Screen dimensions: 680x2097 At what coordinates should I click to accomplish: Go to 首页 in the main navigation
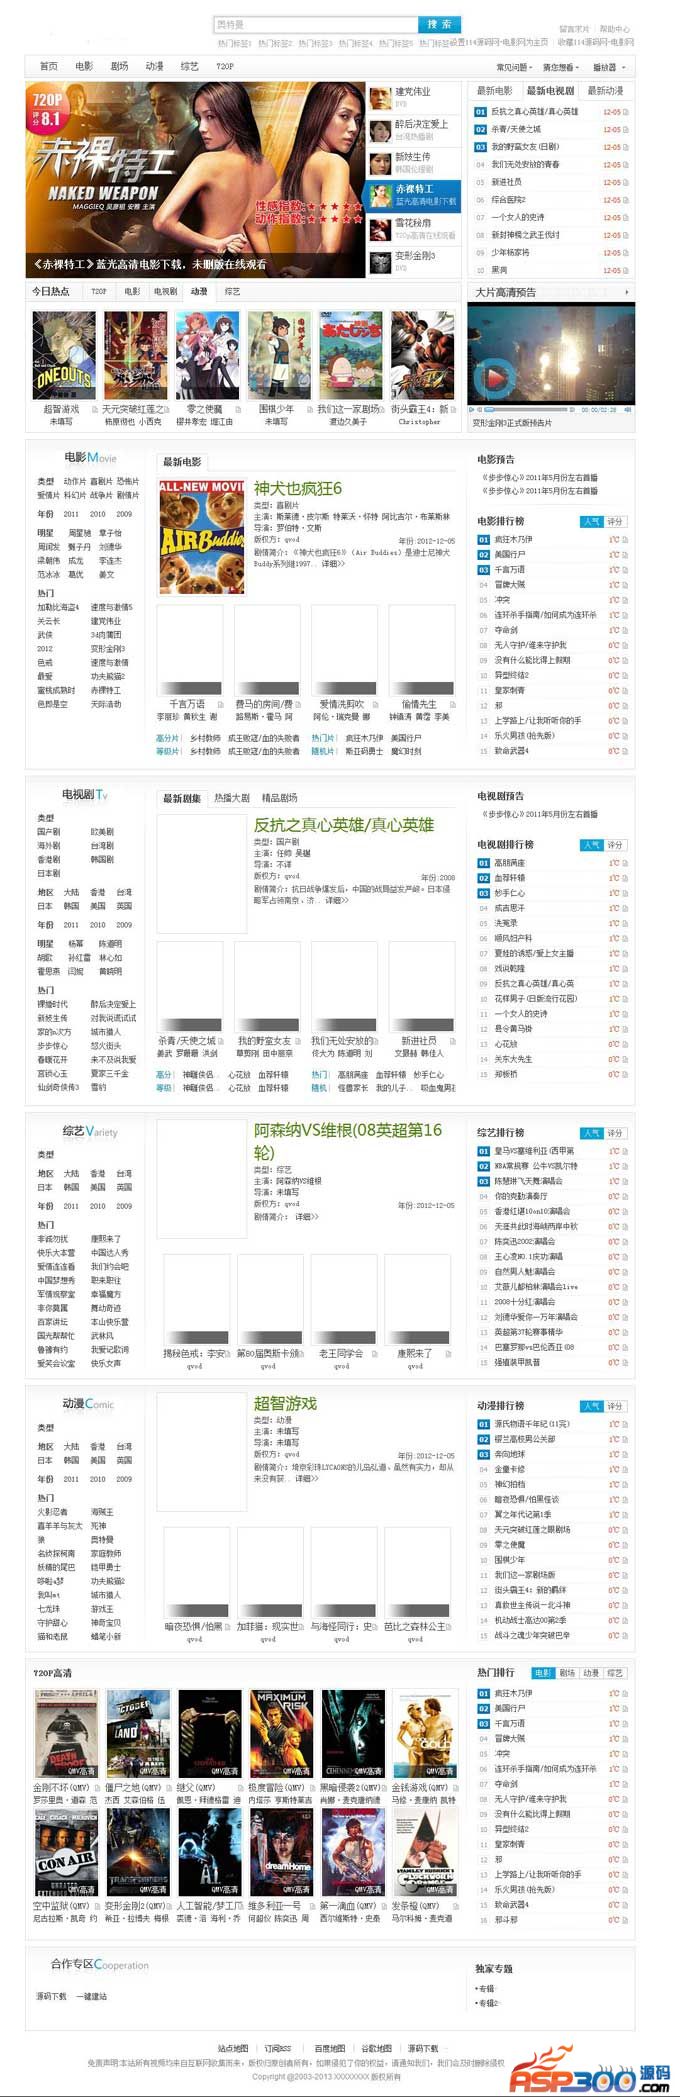(48, 66)
